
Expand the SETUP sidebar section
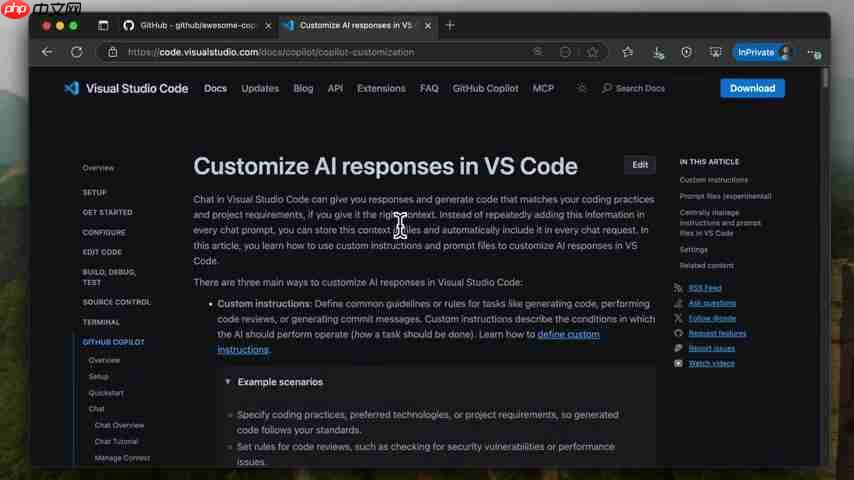pos(94,193)
